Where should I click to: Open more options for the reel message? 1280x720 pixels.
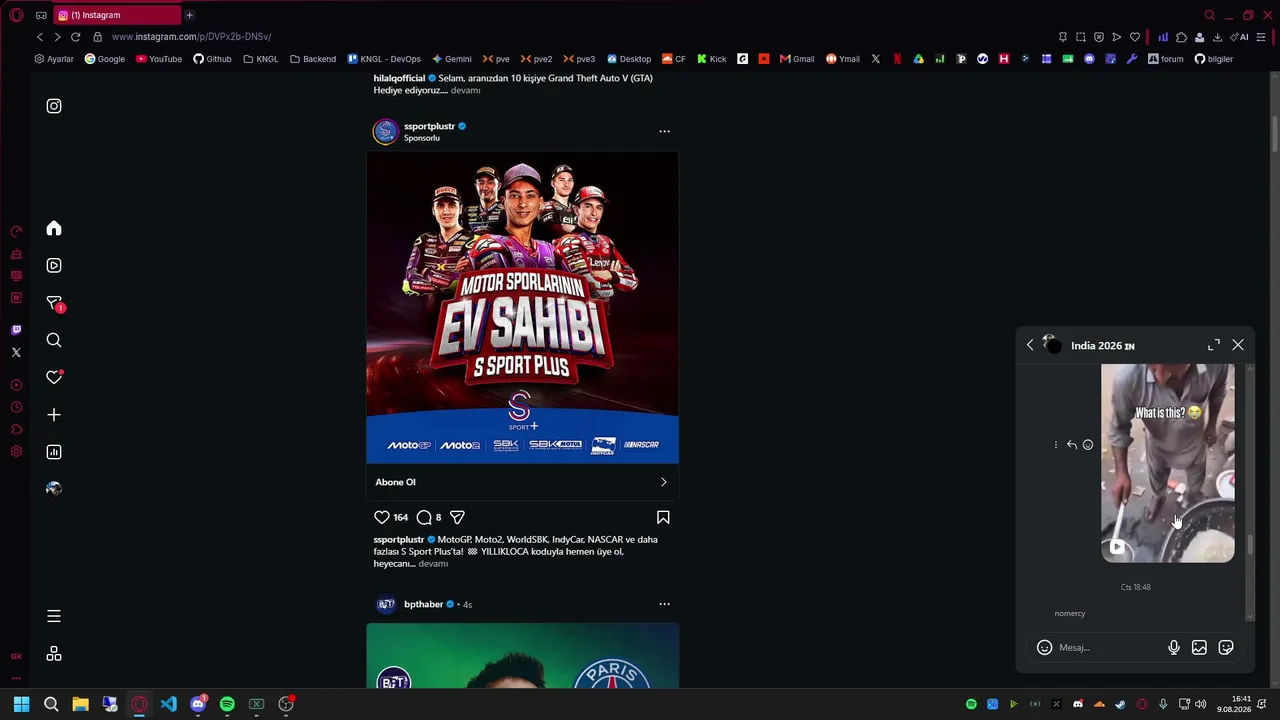coord(1056,445)
